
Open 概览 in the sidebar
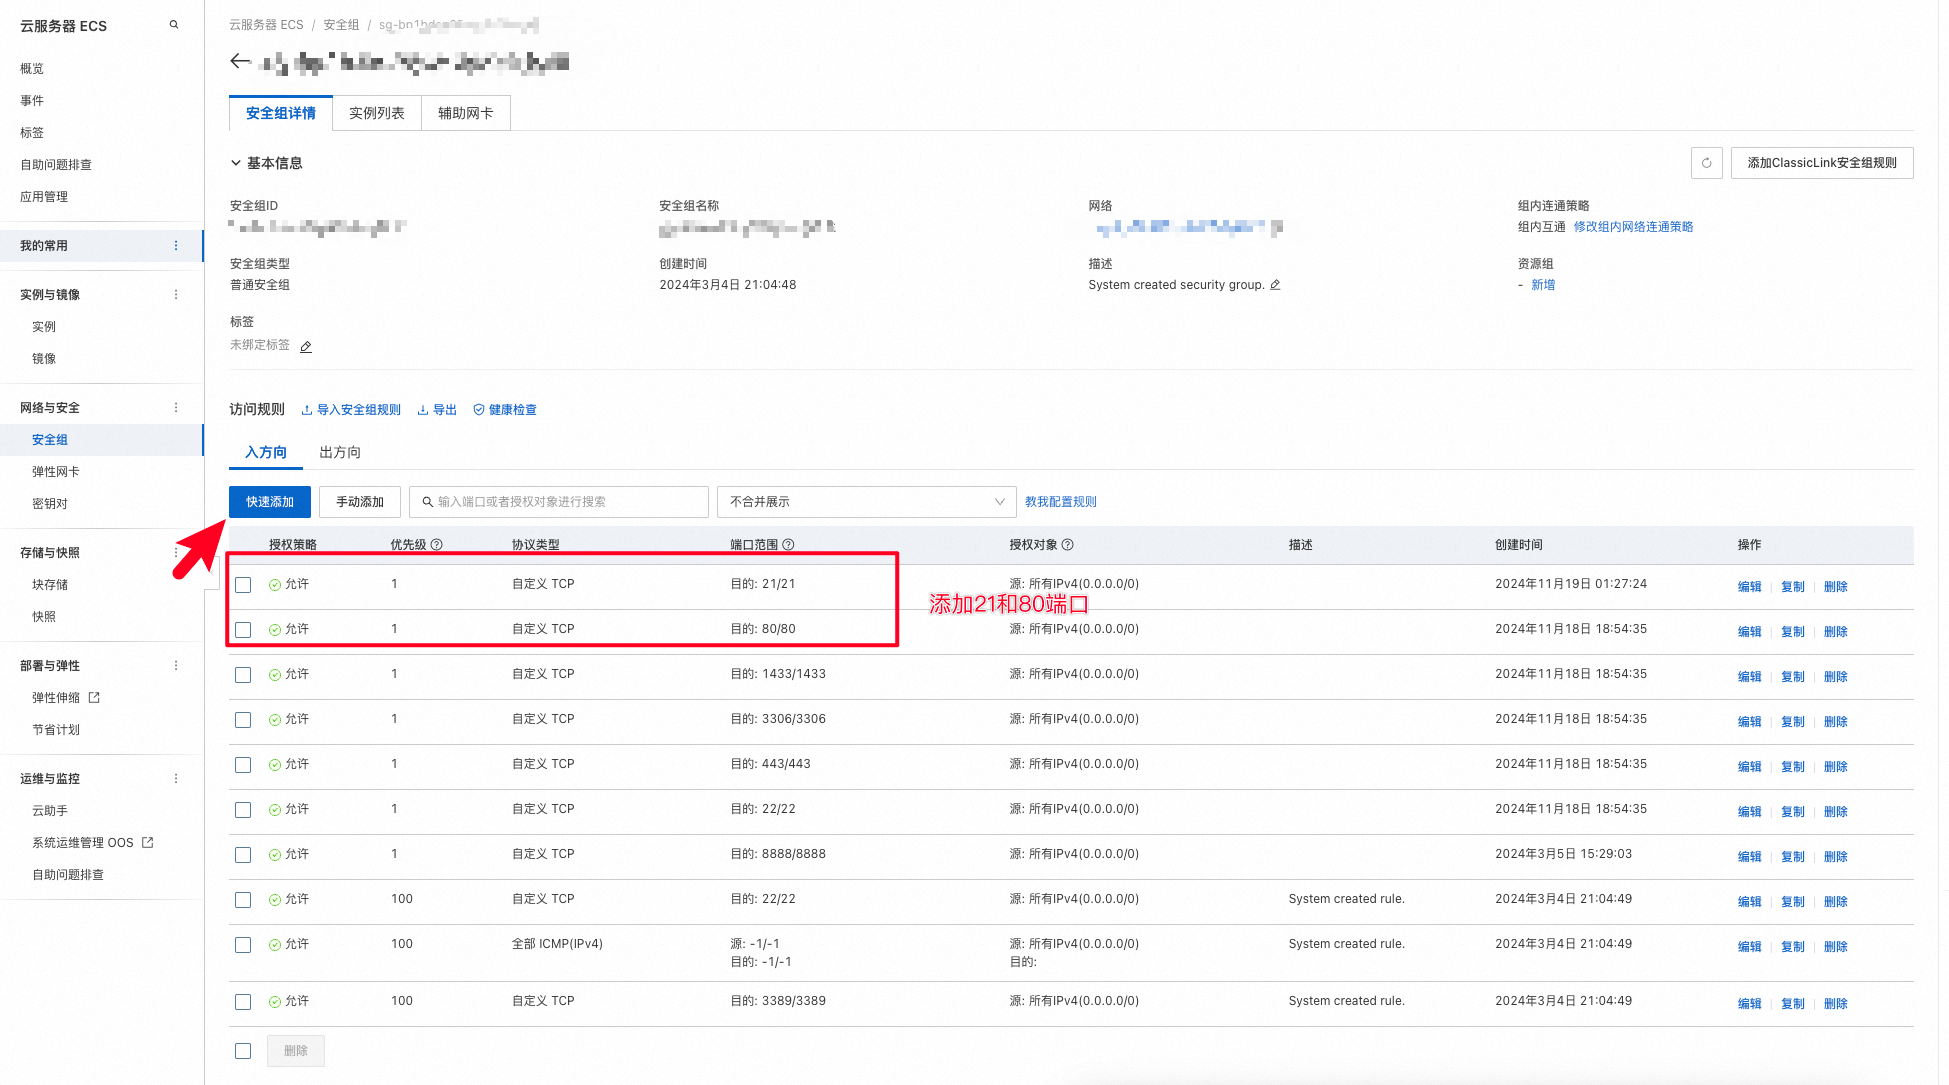click(32, 69)
